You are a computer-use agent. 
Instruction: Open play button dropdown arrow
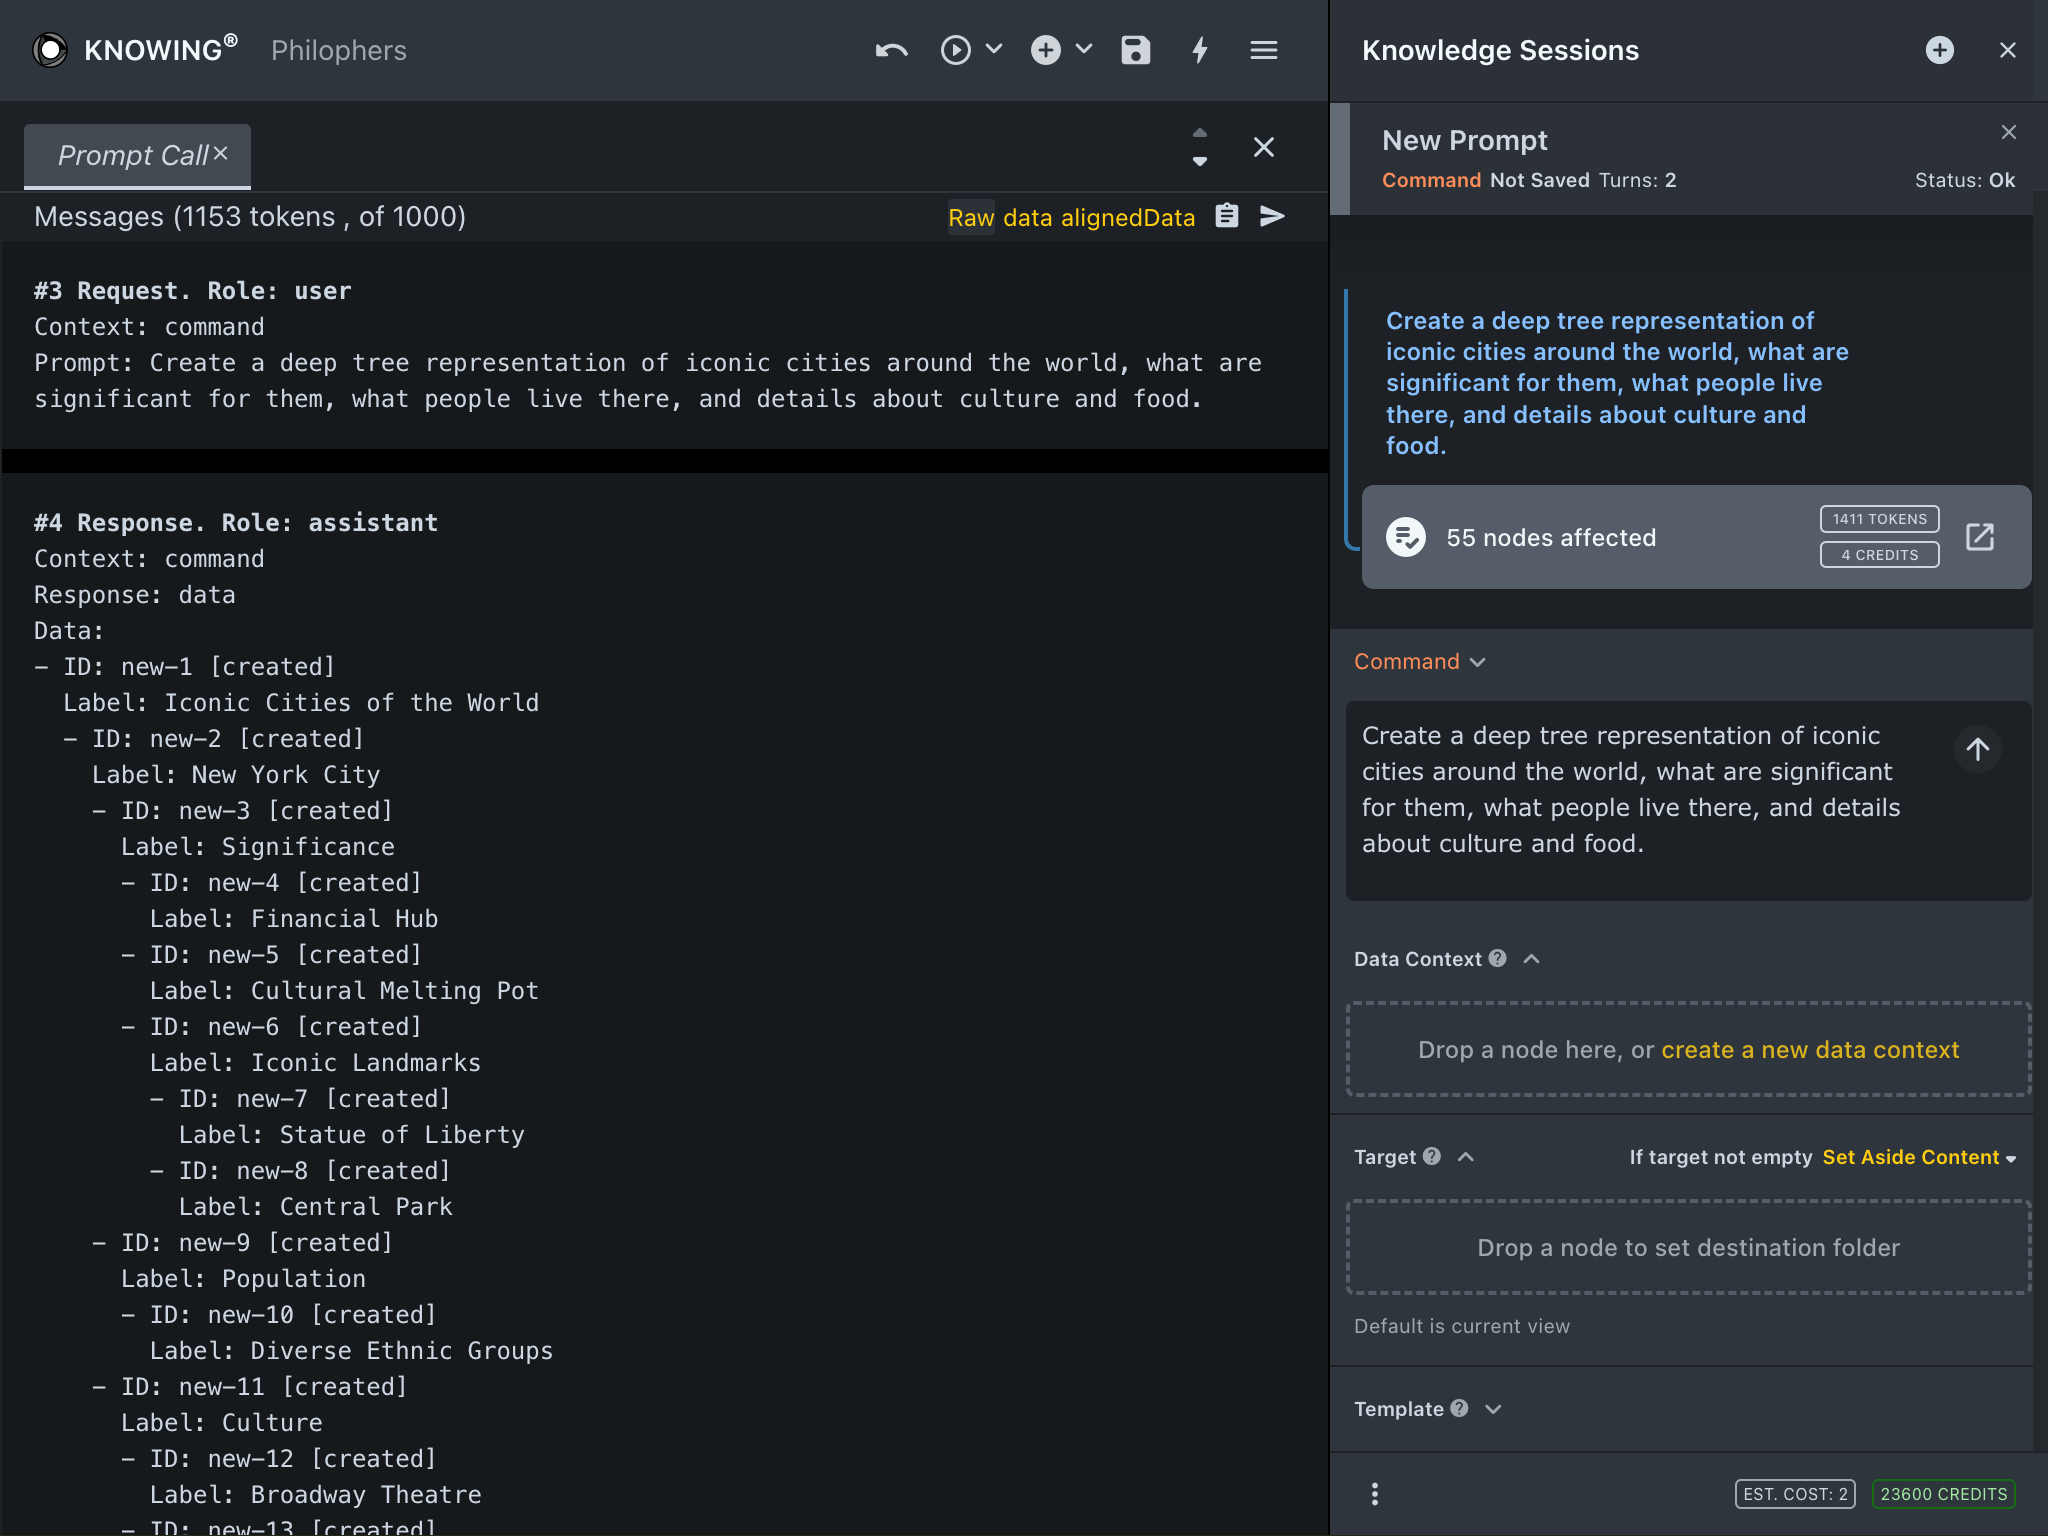click(x=994, y=49)
